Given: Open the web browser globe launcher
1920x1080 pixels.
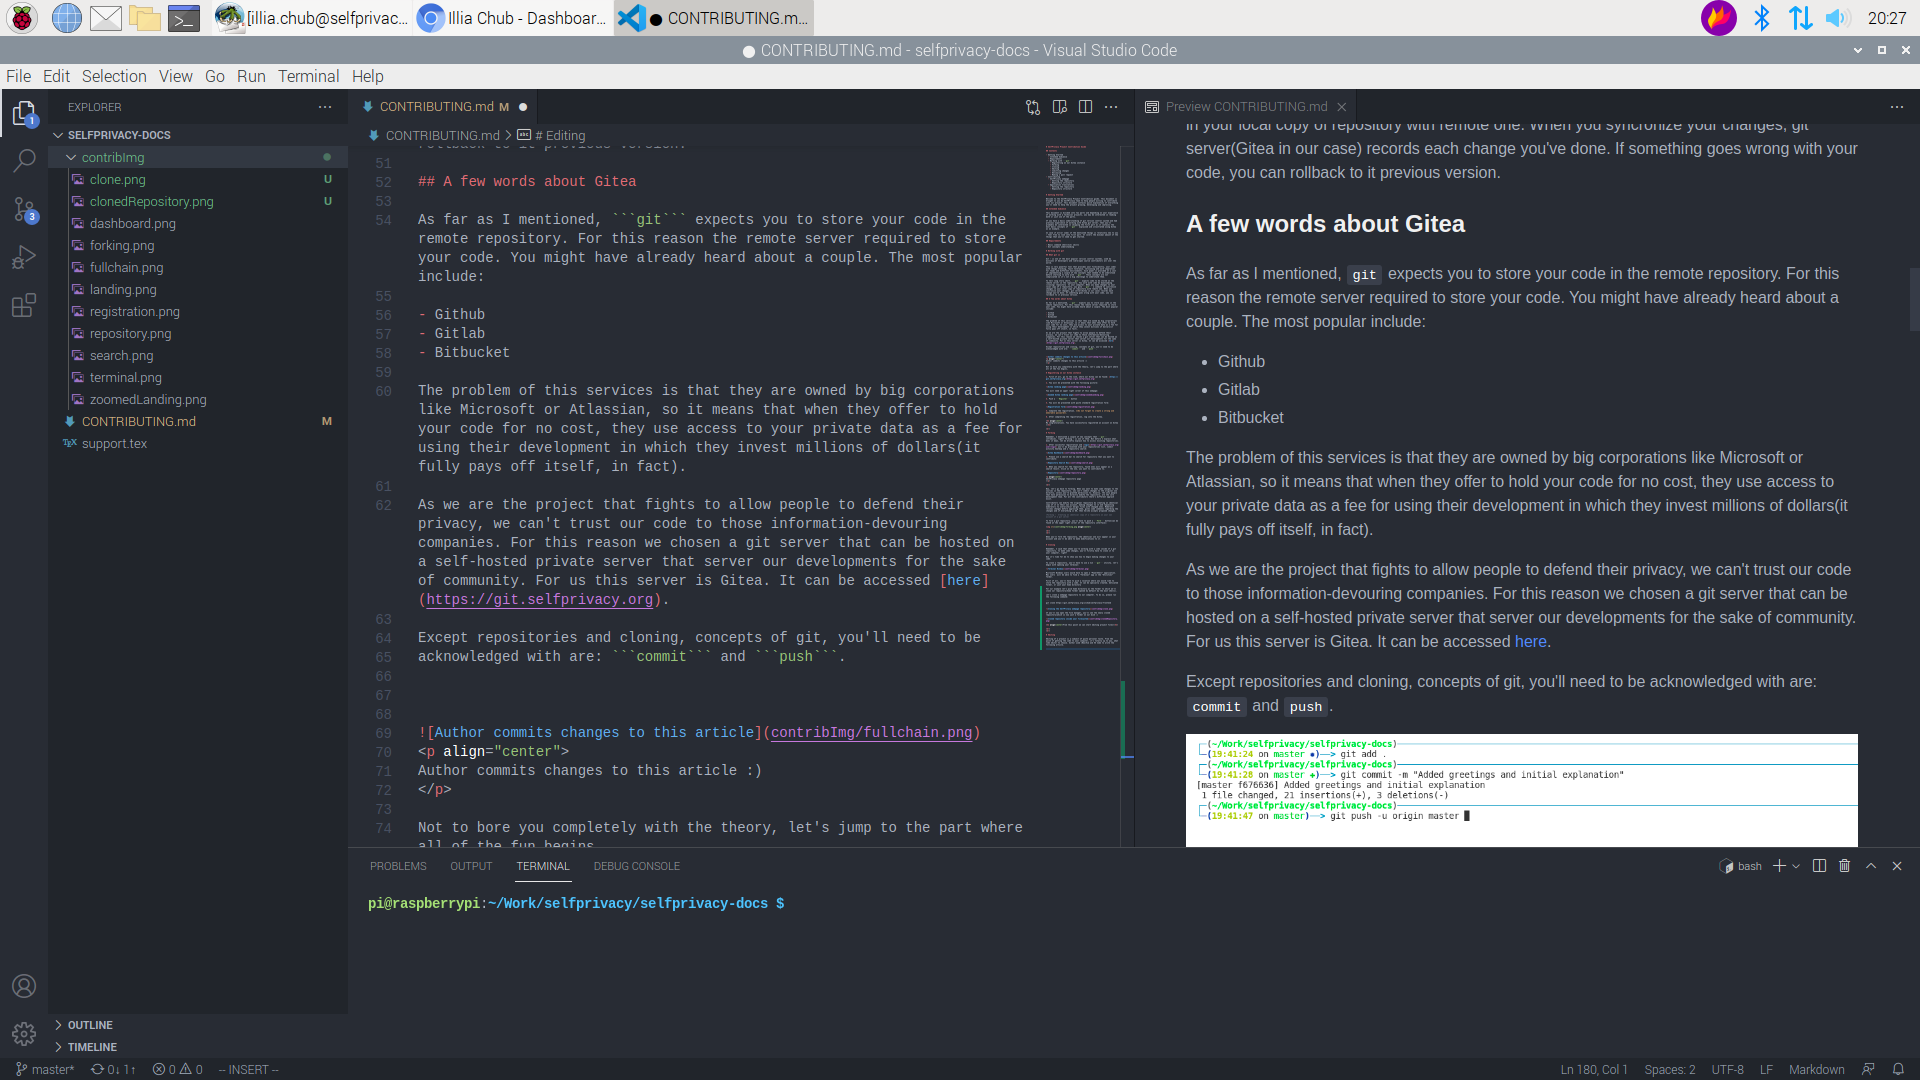Looking at the screenshot, I should click(66, 18).
